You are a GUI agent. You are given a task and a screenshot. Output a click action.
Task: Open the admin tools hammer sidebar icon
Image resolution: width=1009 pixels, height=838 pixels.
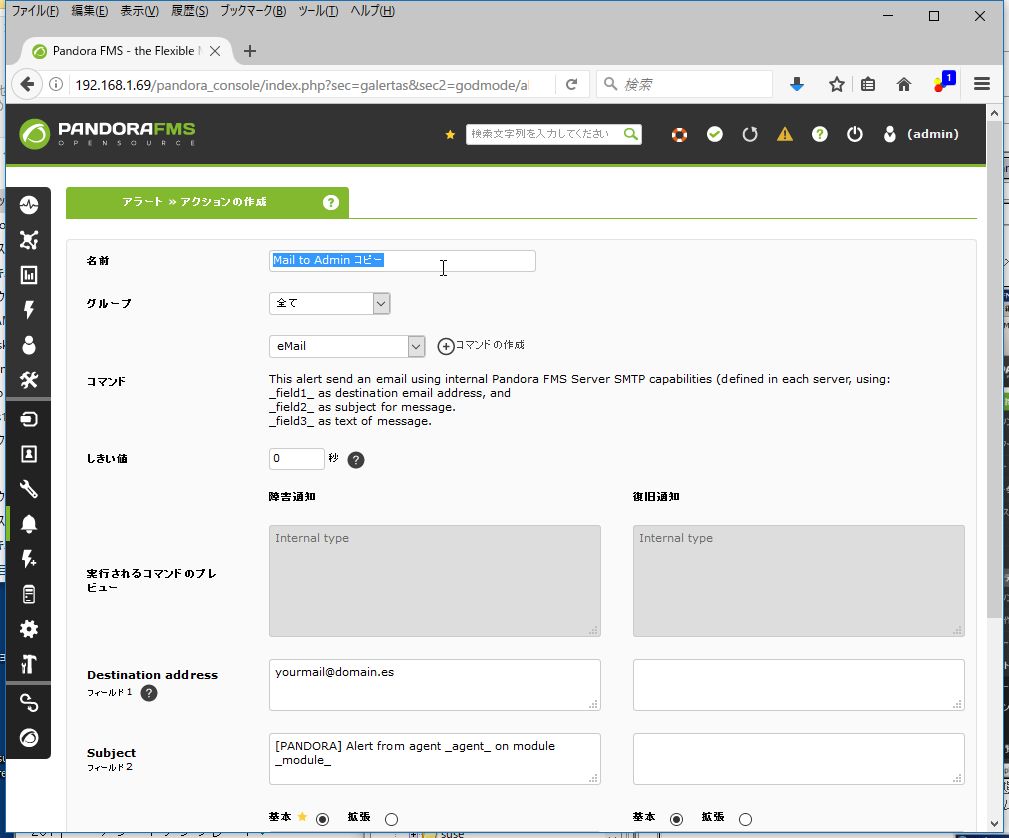tap(29, 664)
